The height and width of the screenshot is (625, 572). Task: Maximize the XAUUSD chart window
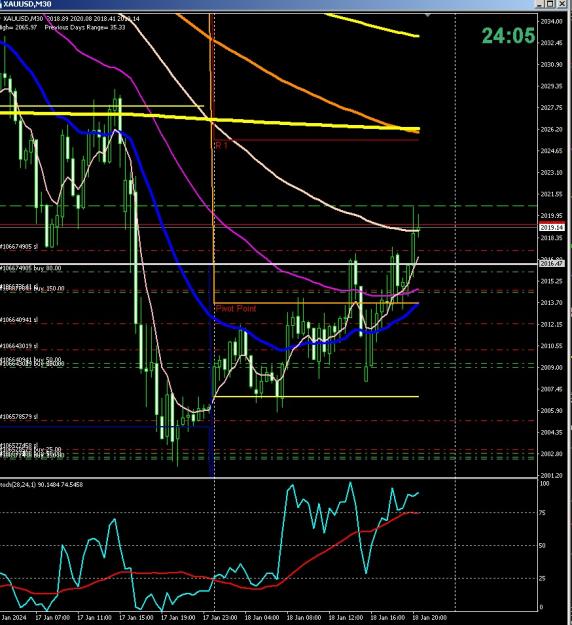pos(550,4)
